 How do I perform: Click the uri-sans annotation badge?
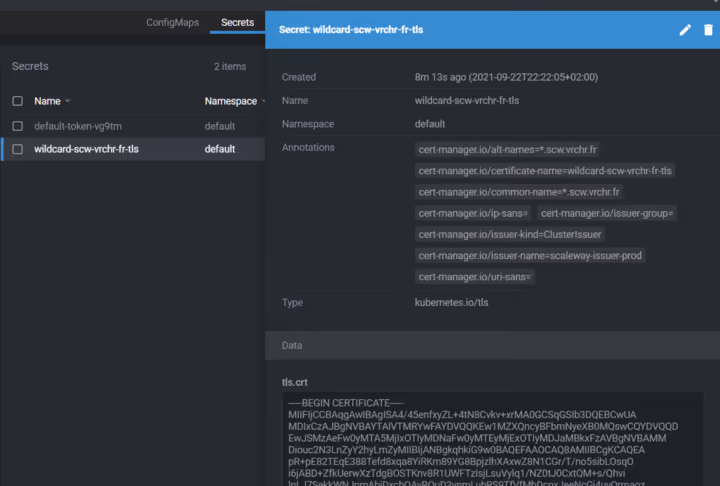coord(475,276)
